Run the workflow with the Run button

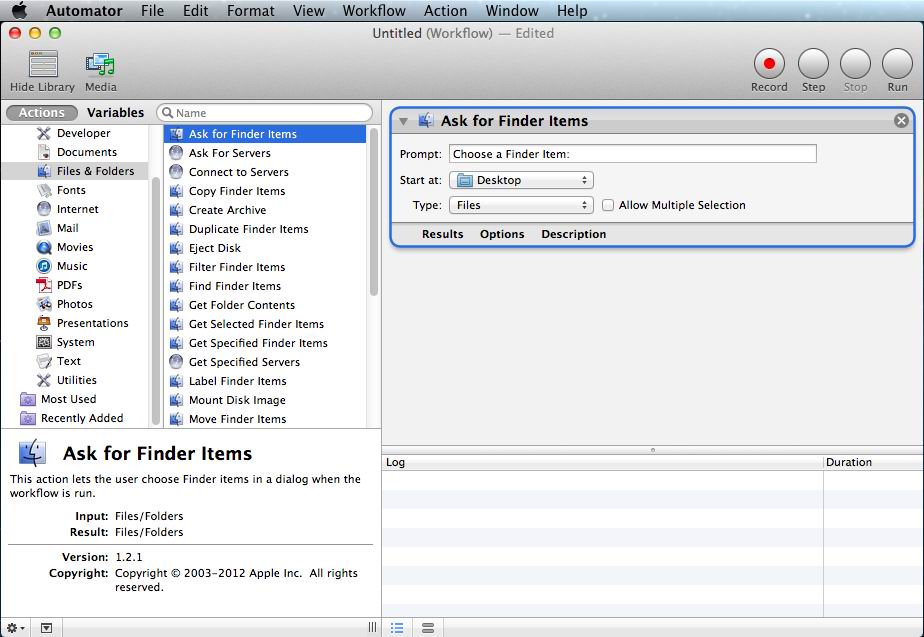897,64
